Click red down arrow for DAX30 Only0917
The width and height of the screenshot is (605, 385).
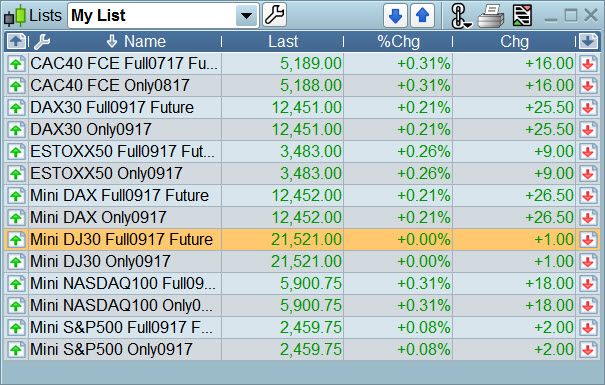588,130
